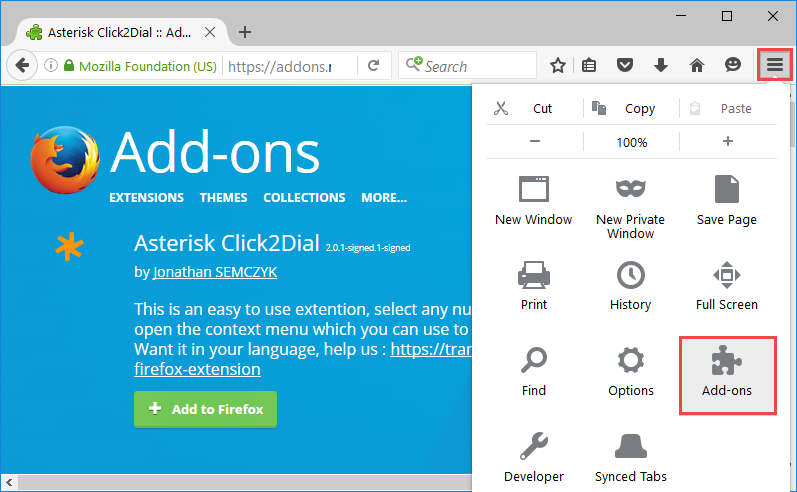Viewport: 797px width, 492px height.
Task: Zoom out with the minus button
Action: pos(535,141)
